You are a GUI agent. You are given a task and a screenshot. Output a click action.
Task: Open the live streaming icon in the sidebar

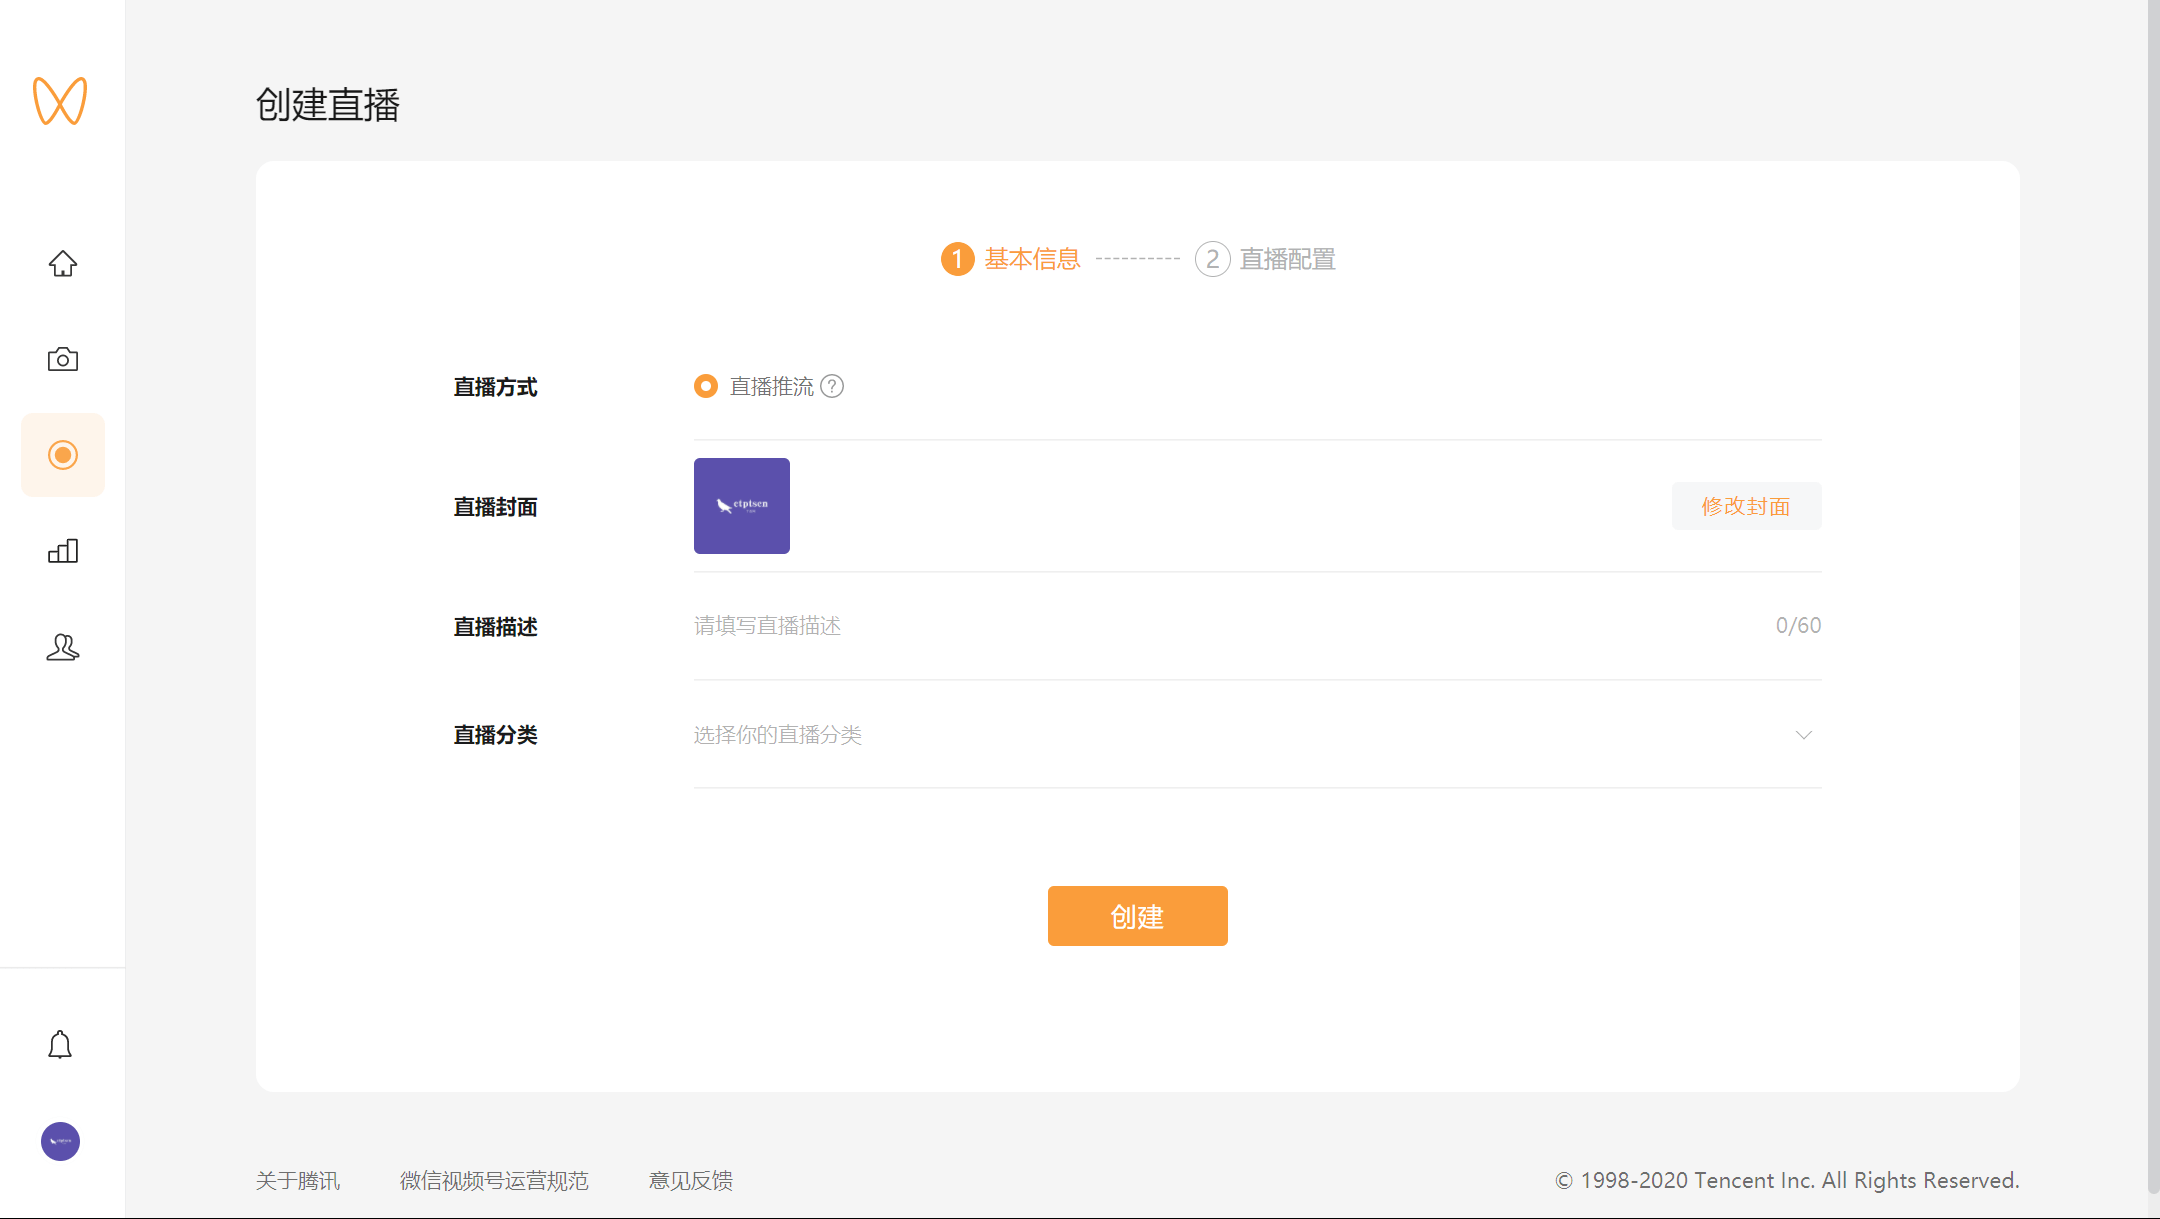click(62, 455)
